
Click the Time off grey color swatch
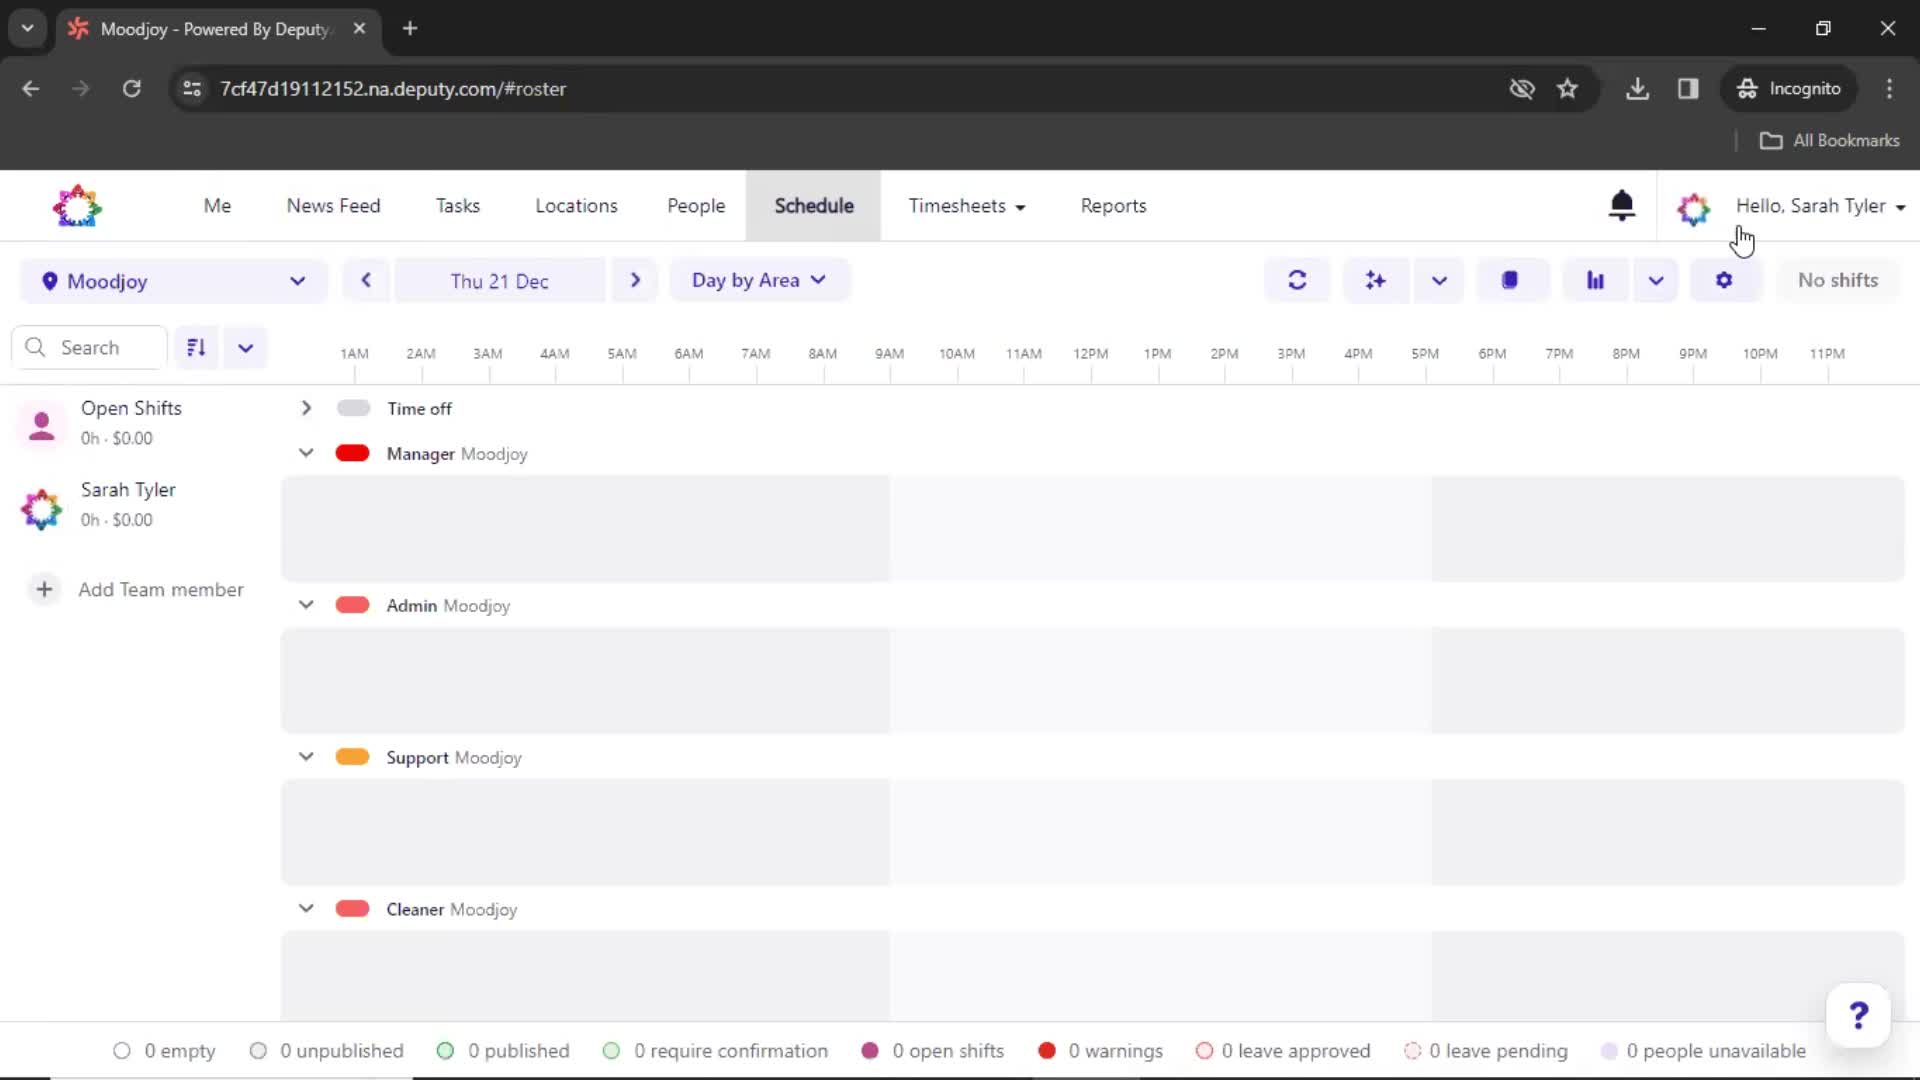(x=353, y=408)
